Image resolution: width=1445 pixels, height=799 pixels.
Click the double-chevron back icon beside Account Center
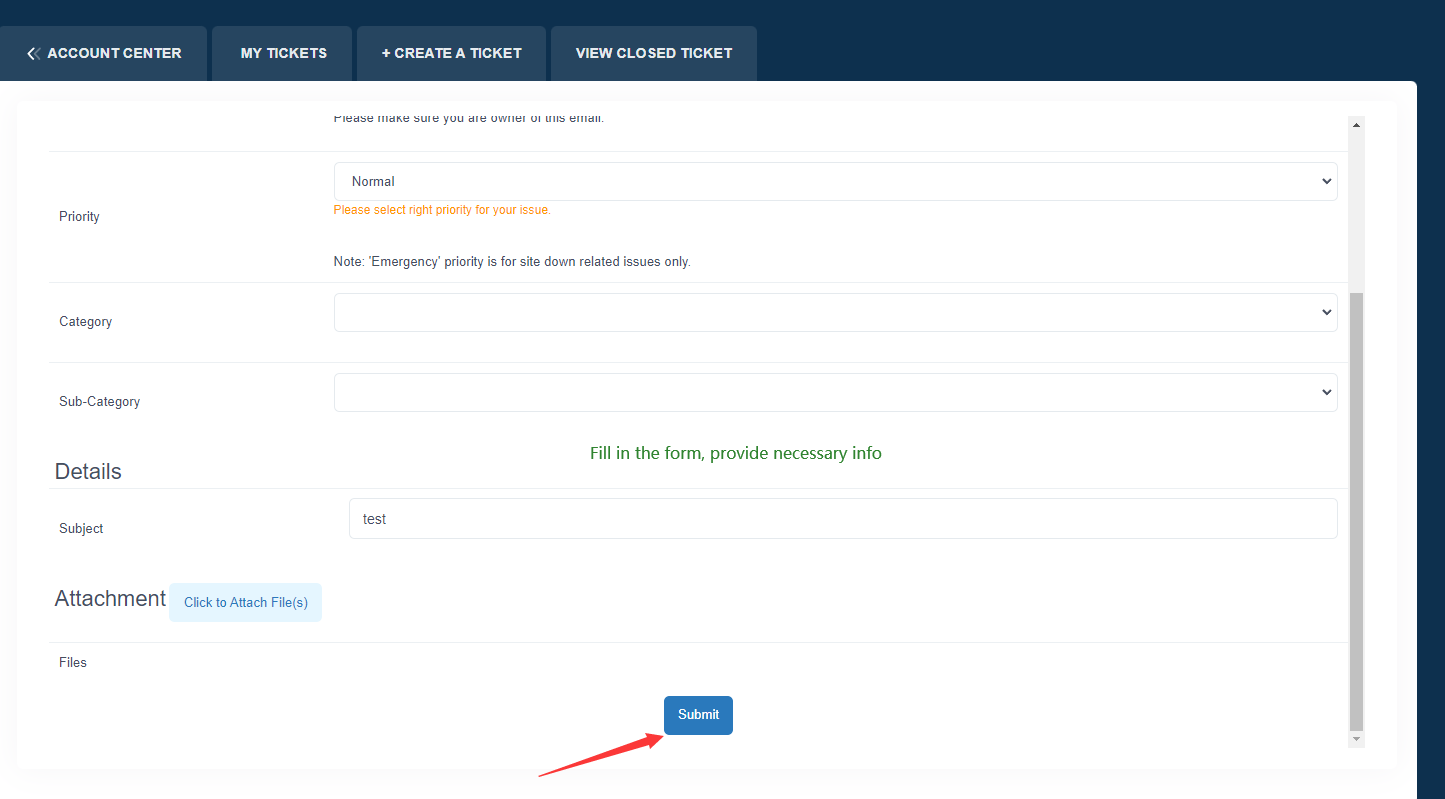point(34,53)
